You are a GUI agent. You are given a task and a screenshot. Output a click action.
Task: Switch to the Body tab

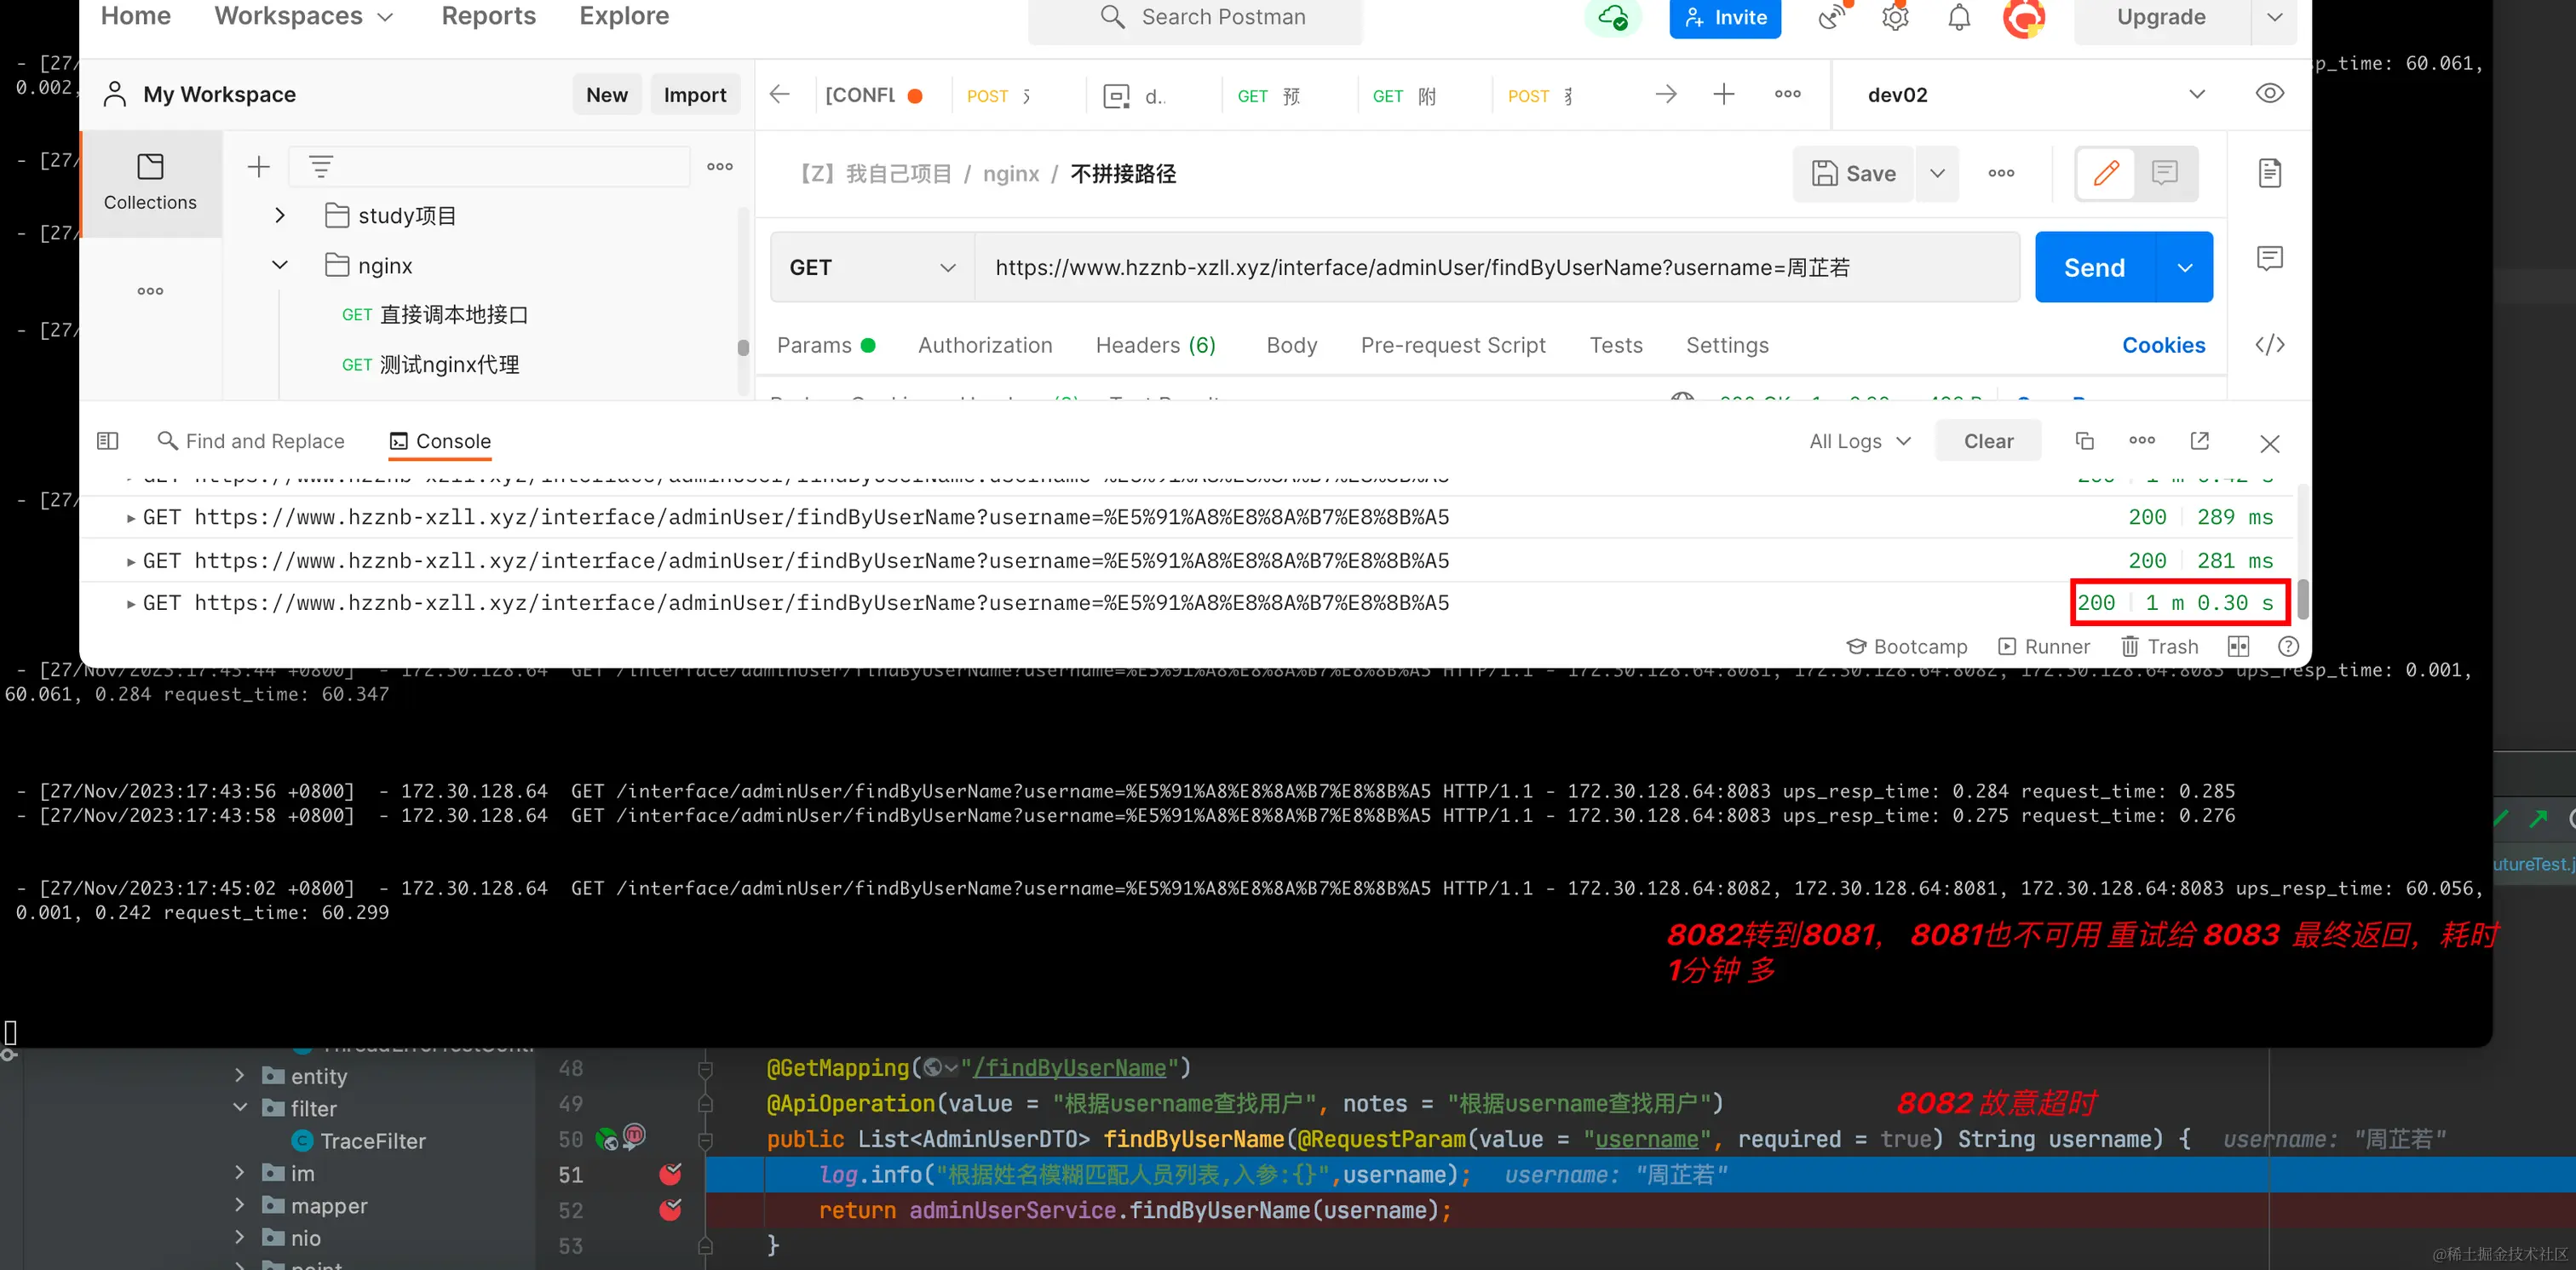1291,345
